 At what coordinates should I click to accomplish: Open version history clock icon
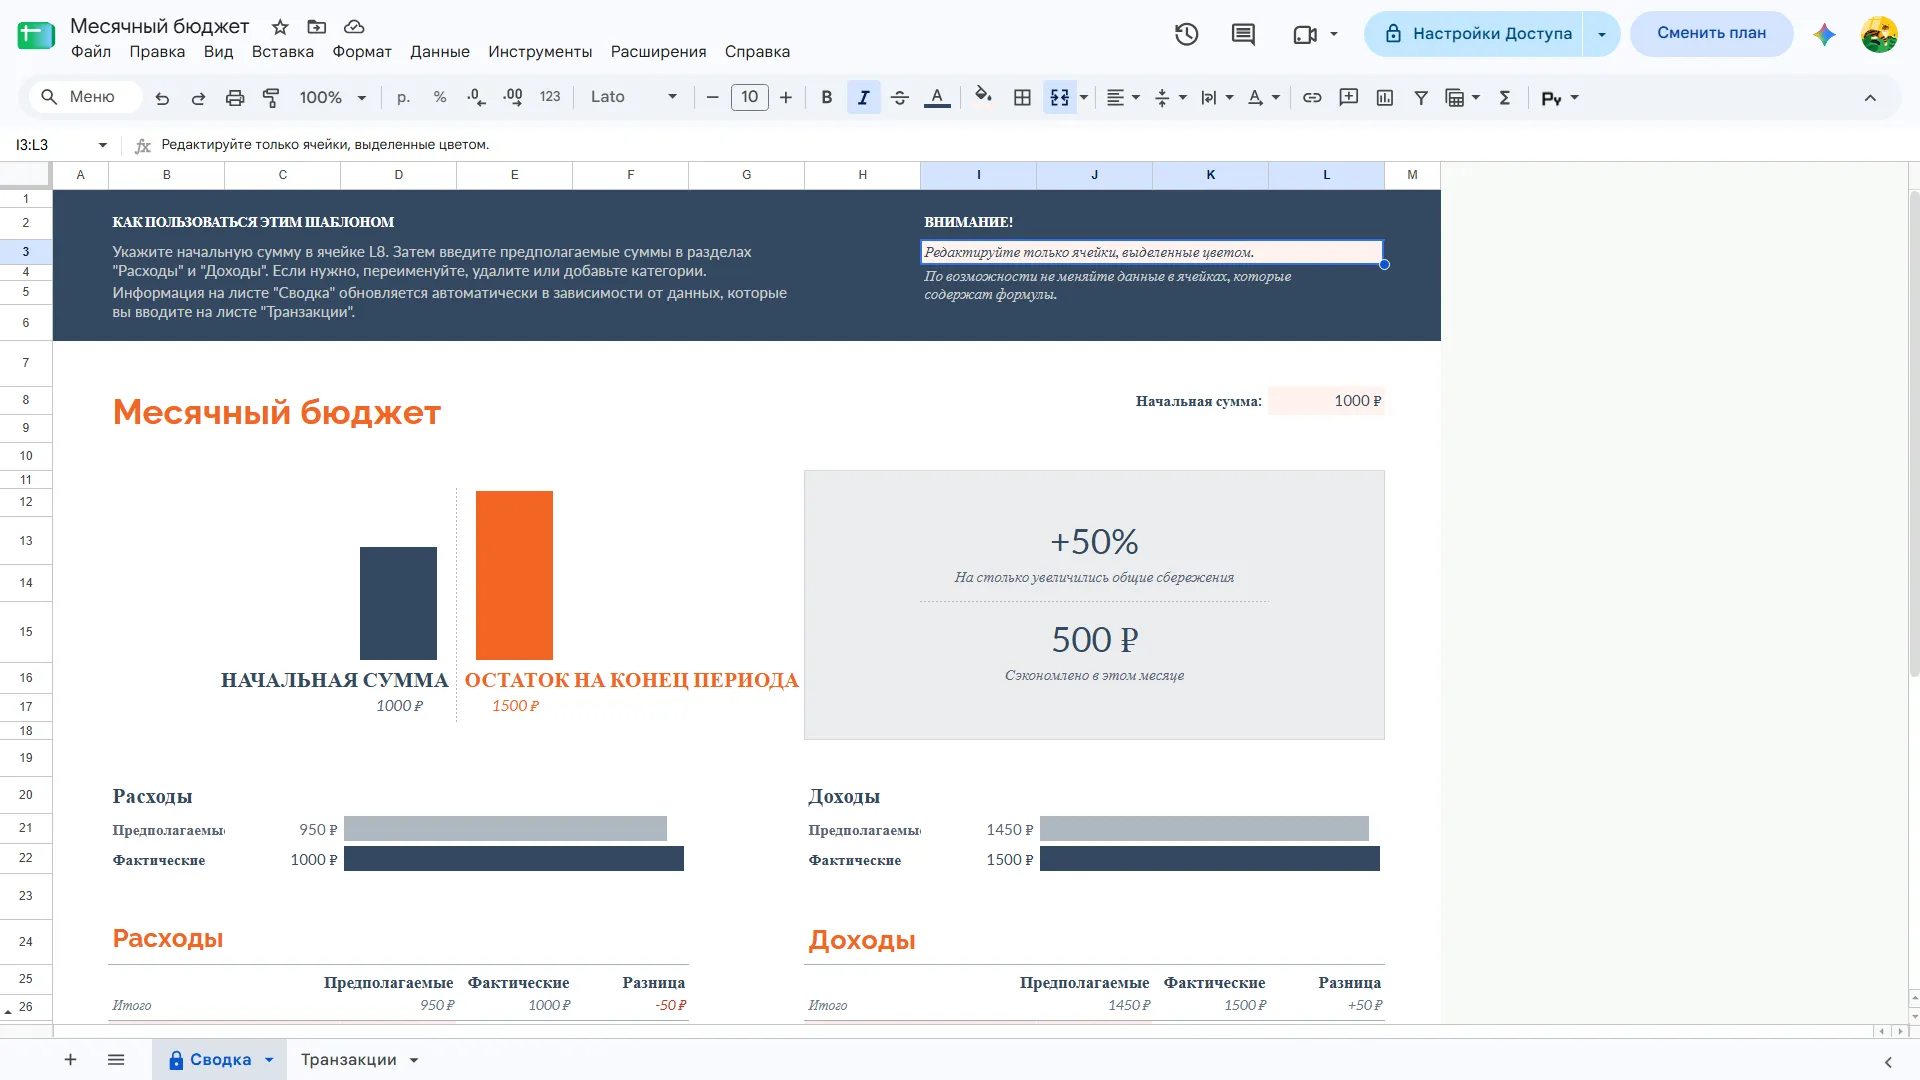click(x=1186, y=34)
